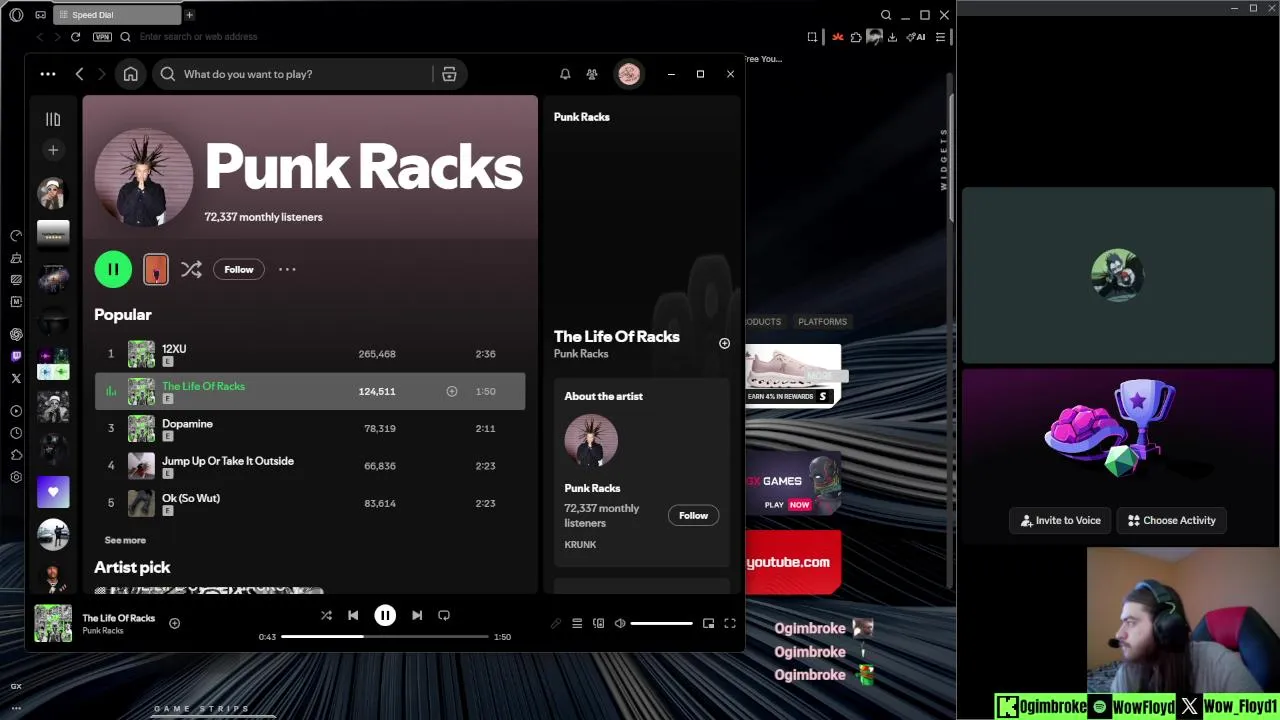This screenshot has width=1280, height=720.
Task: Open Connect to a device icon
Action: 598,623
